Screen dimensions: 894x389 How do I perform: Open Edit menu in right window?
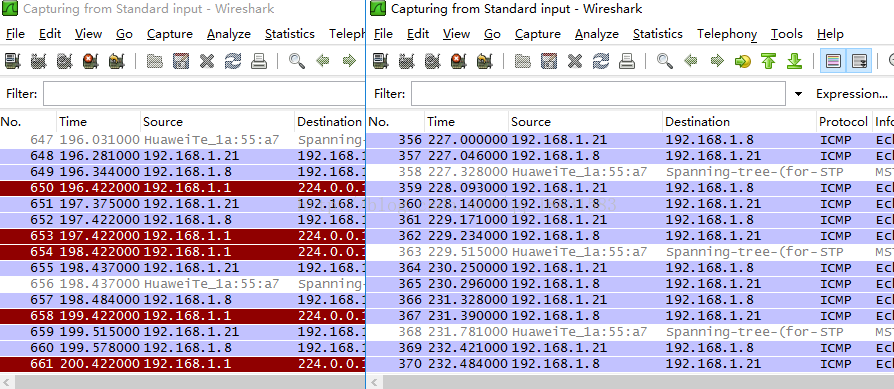coord(418,34)
